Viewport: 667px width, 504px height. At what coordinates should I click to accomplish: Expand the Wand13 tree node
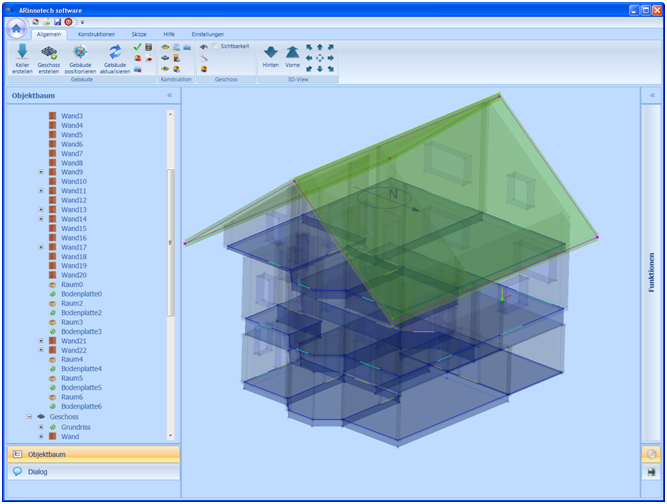point(41,210)
